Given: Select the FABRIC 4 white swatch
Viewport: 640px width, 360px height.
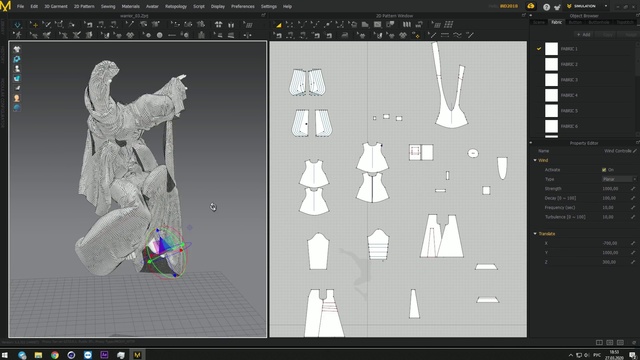Looking at the screenshot, I should coord(551,95).
